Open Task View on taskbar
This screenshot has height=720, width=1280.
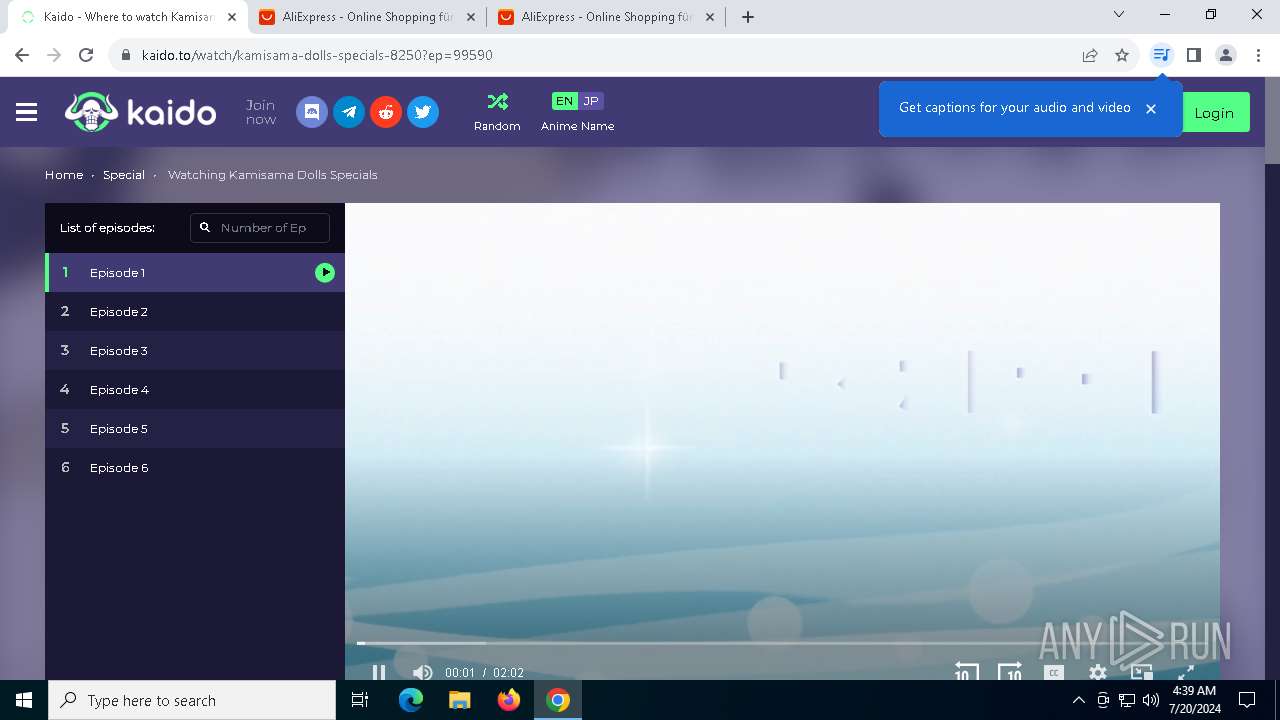coord(360,700)
